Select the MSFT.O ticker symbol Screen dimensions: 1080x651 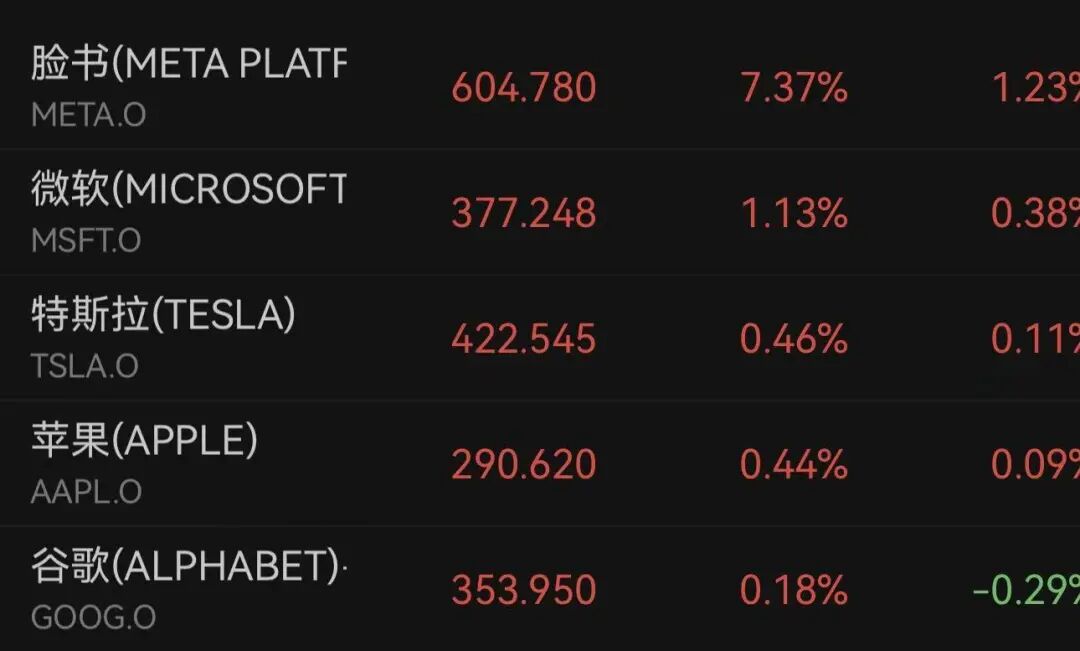pyautogui.click(x=86, y=240)
